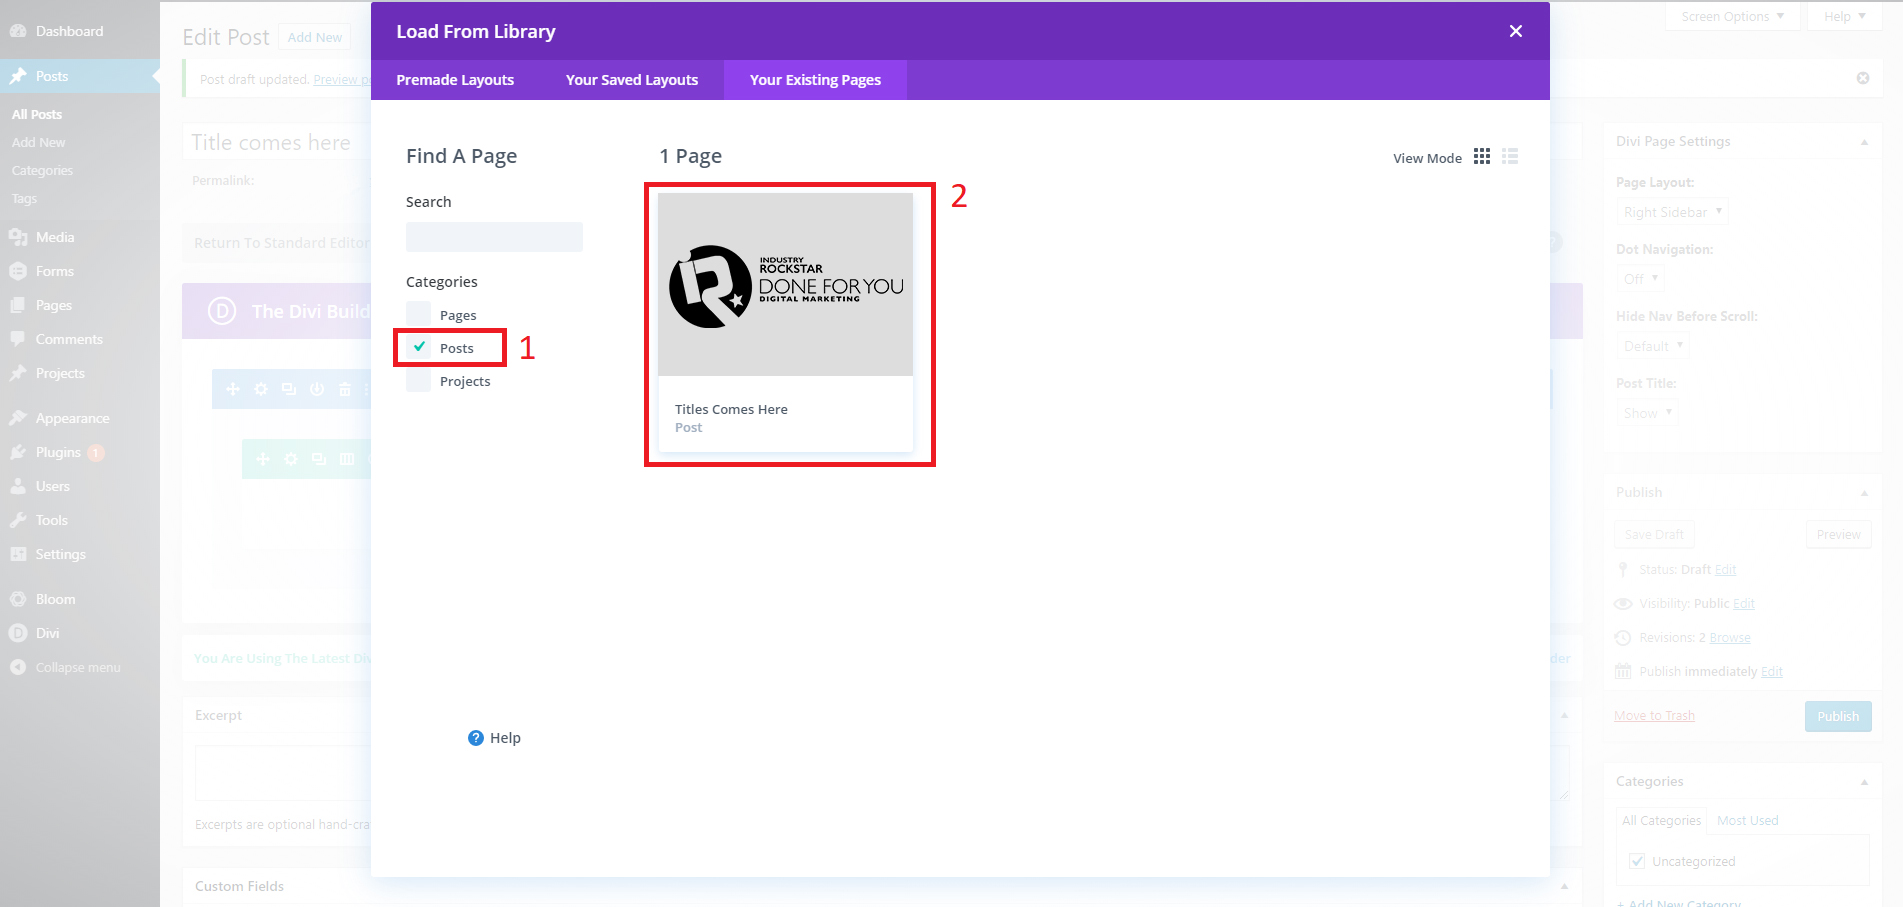Open Post Title Show dropdown
The image size is (1903, 907).
1646,413
